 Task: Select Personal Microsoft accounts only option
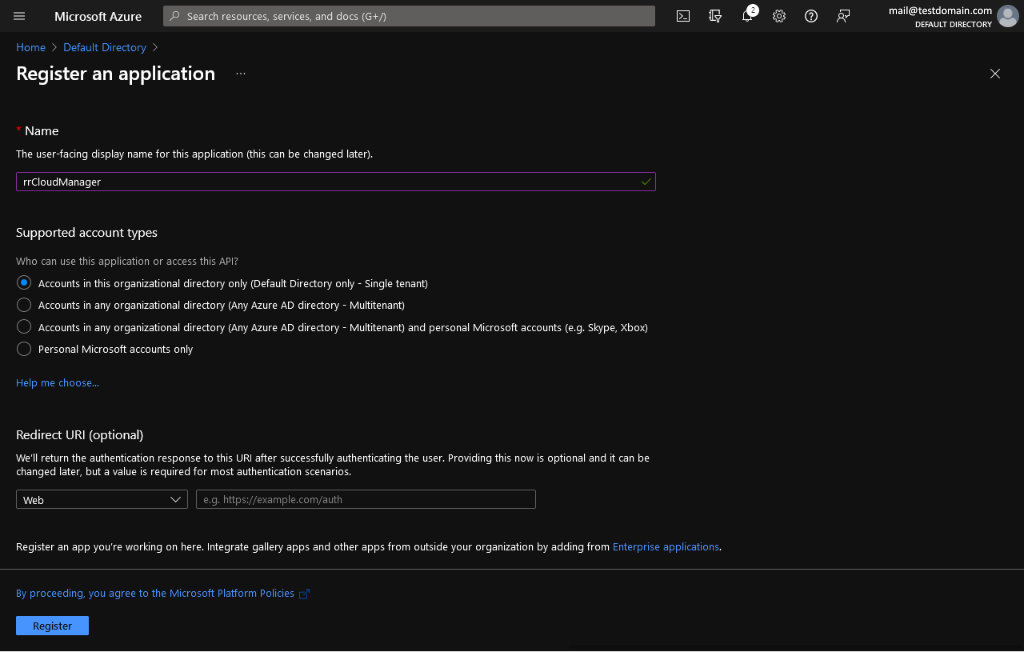24,349
